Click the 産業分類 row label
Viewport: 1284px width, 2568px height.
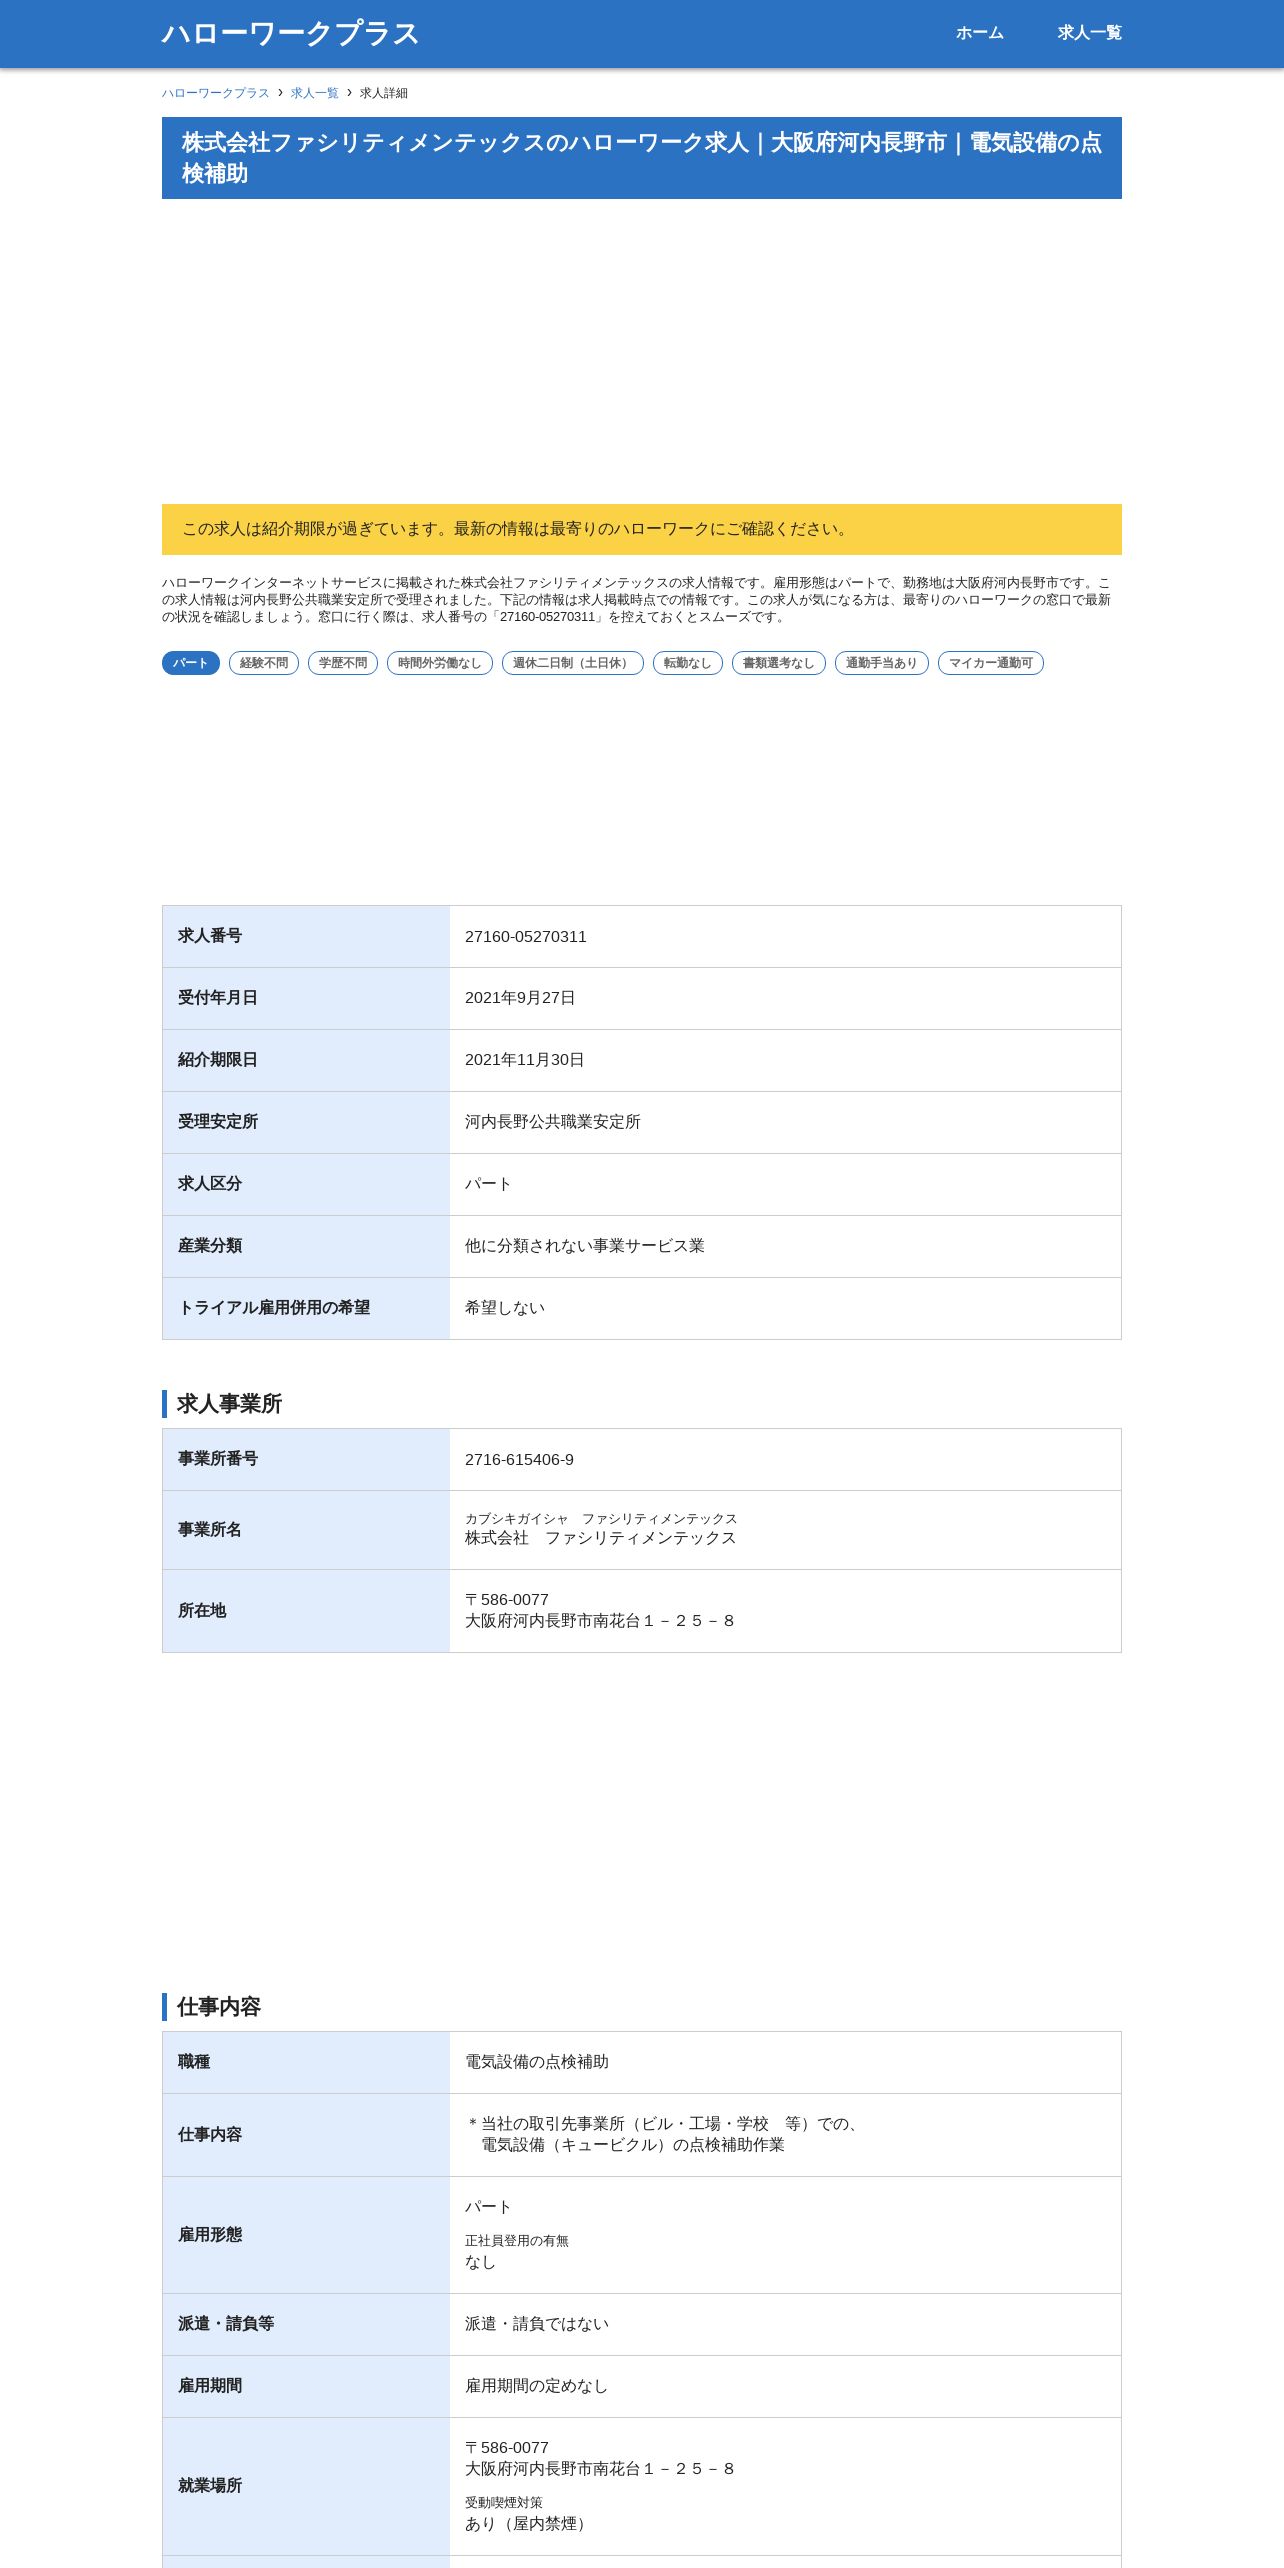[x=210, y=1246]
